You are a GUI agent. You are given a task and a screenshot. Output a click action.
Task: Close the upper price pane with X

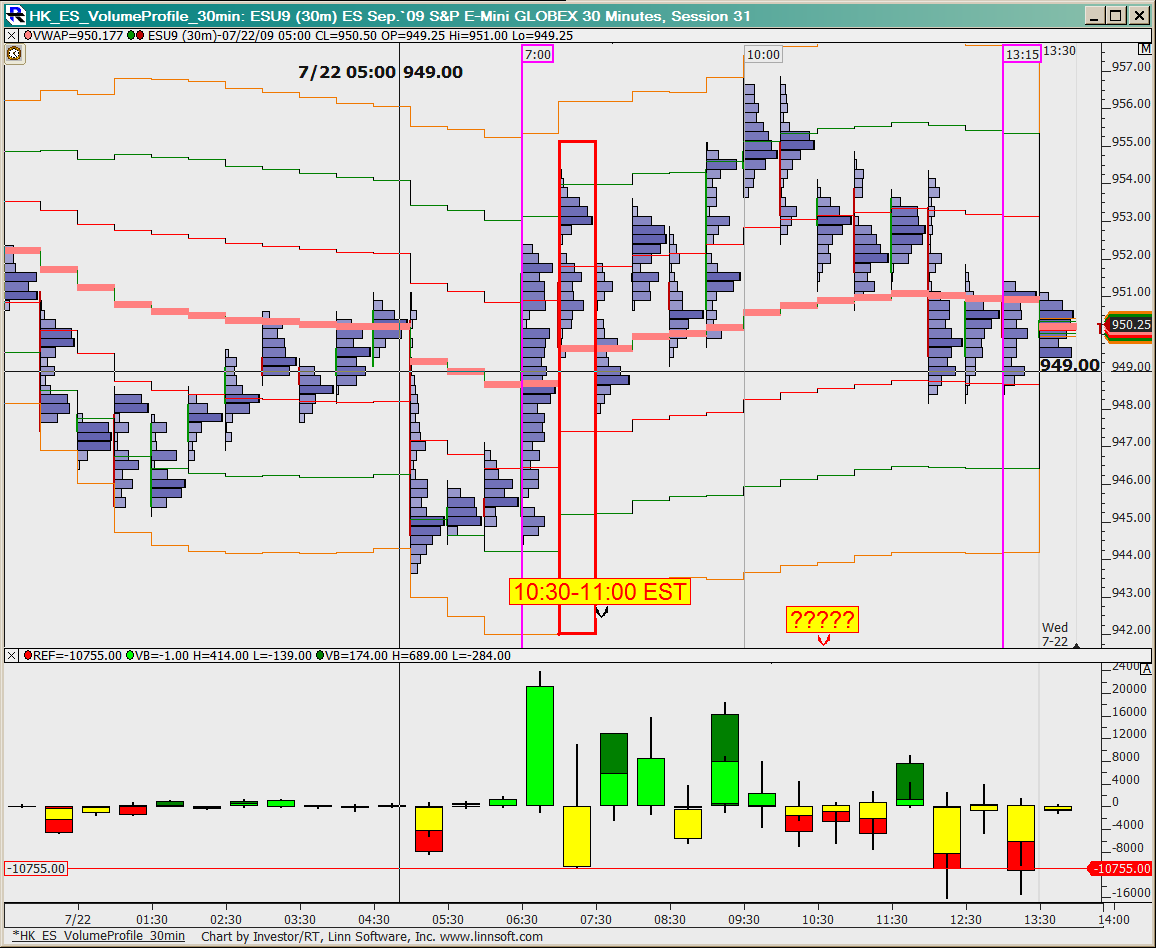tap(11, 35)
